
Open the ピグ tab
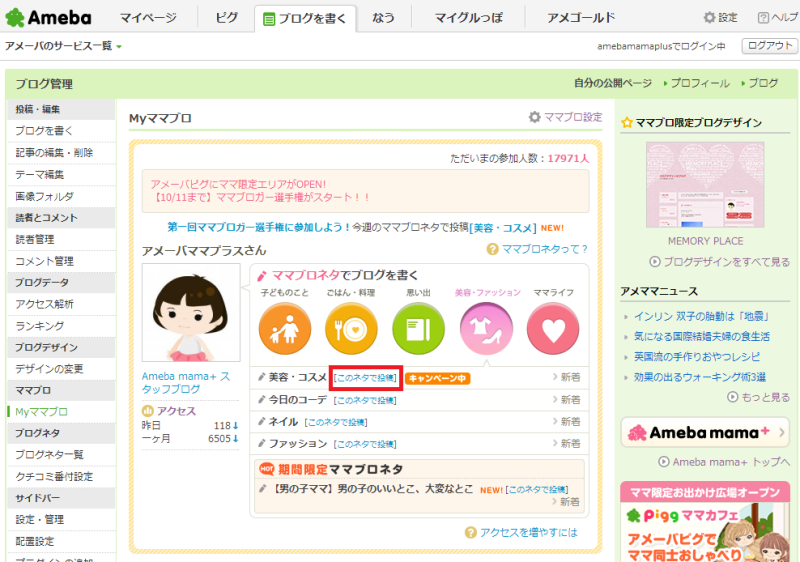click(x=226, y=18)
